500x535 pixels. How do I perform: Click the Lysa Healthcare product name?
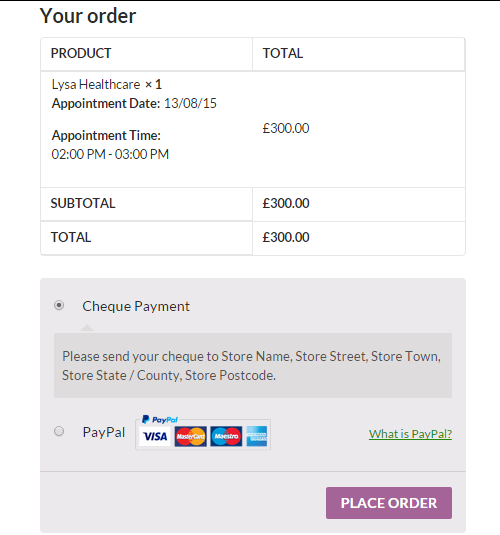(x=96, y=84)
